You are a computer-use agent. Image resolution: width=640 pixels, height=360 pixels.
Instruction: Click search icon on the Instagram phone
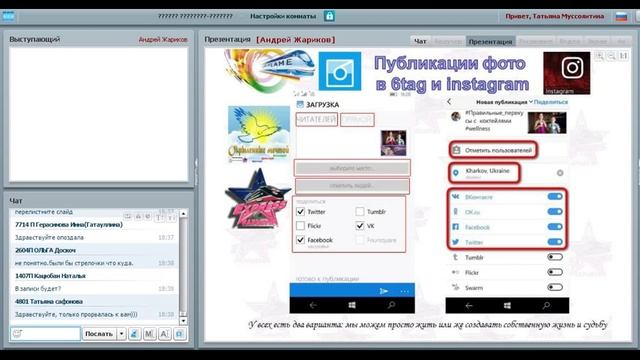coord(546,305)
